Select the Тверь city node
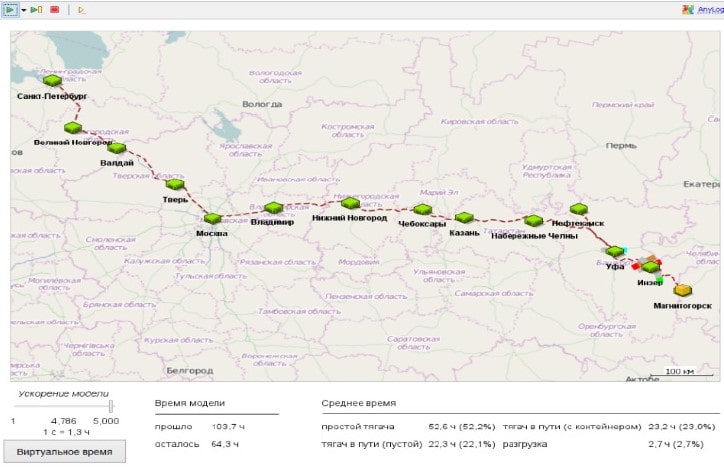This screenshot has height=467, width=724. click(175, 184)
